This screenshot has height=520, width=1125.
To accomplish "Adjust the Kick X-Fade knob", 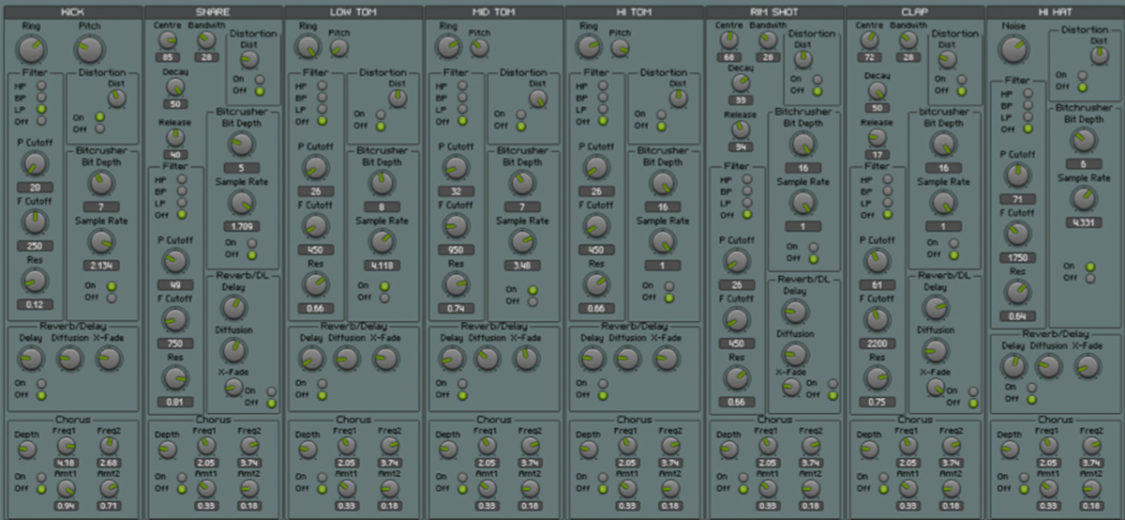I will (108, 358).
